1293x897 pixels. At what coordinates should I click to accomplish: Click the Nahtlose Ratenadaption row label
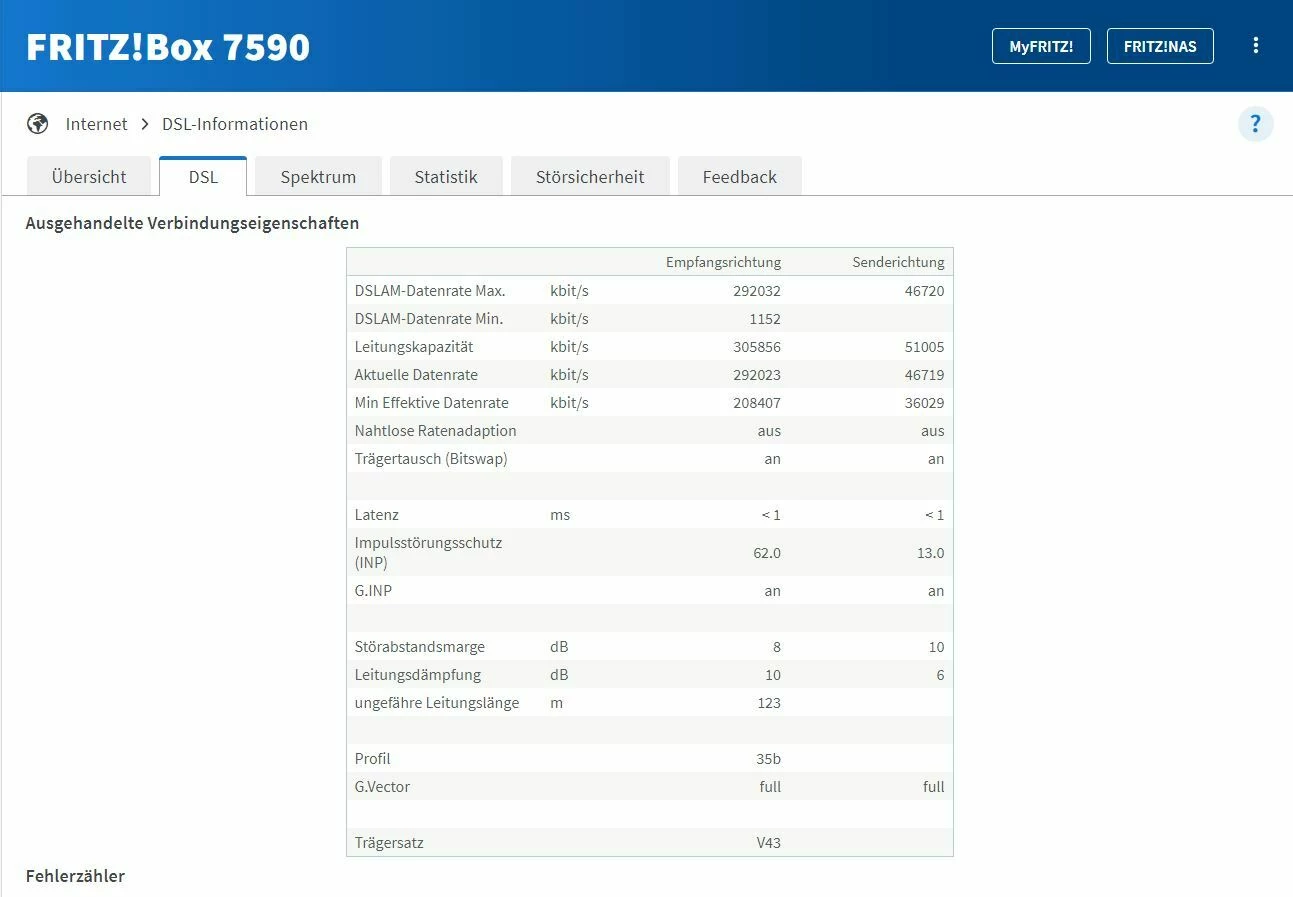pyautogui.click(x=436, y=431)
